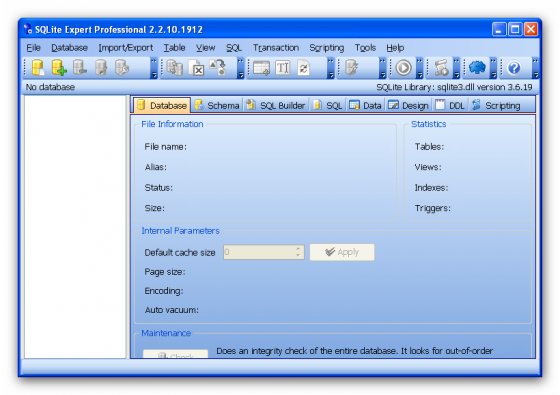Expand the first toolbar group overflow arrow
The width and height of the screenshot is (560, 395).
coord(154,68)
